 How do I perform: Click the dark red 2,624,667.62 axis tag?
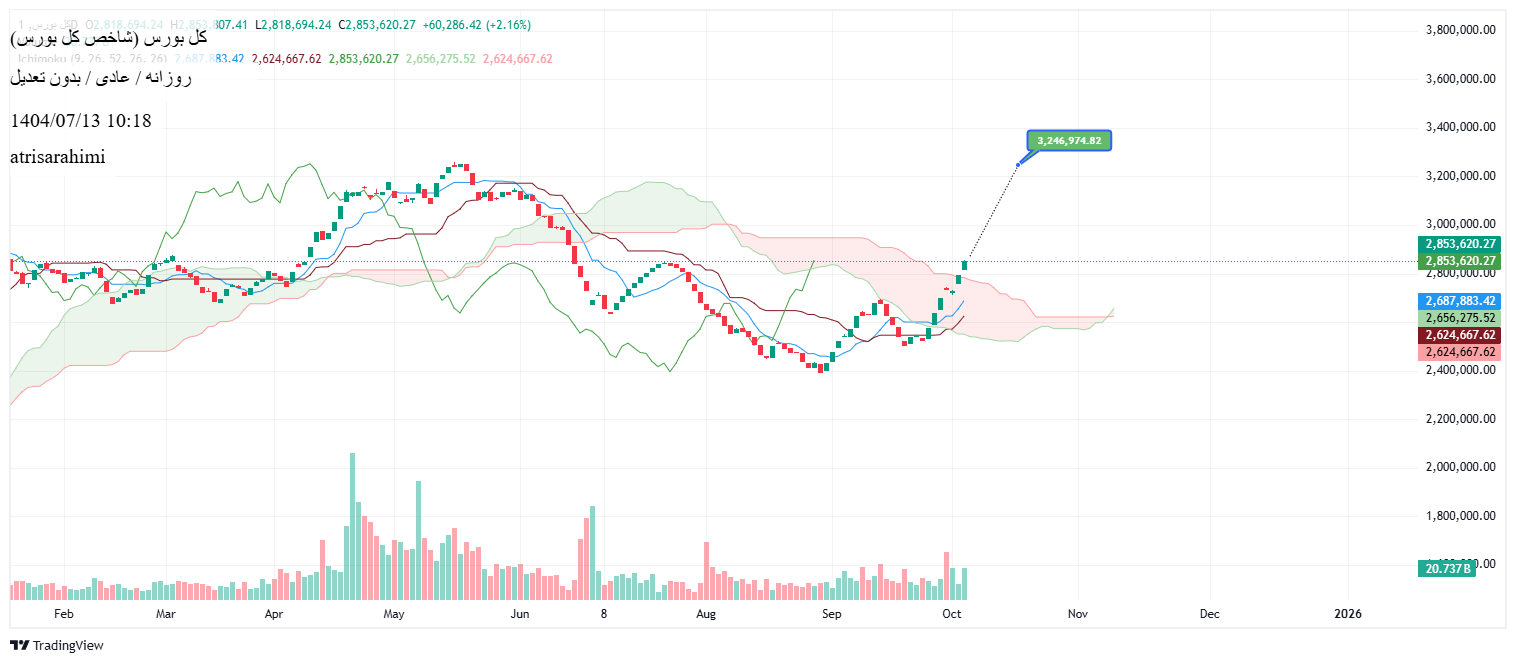click(x=1459, y=335)
